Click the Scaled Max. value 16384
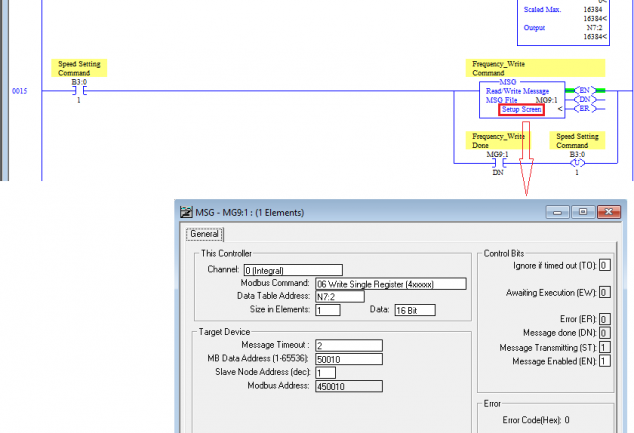Viewport: 634px width, 433px height. coord(593,9)
